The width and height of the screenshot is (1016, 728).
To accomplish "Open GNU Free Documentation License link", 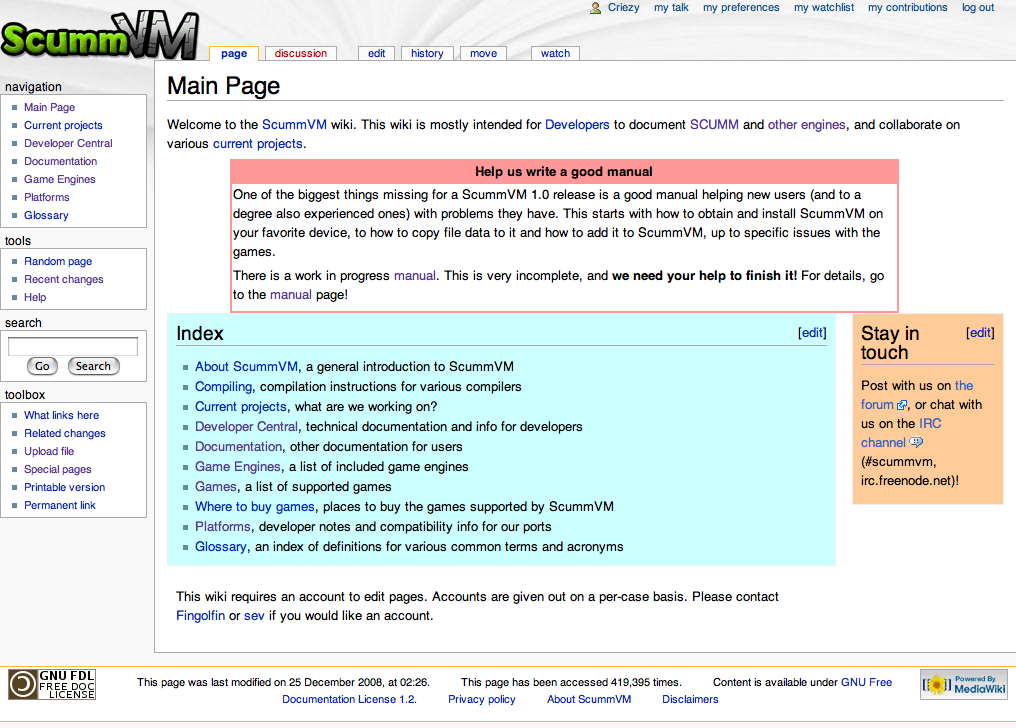I will [x=866, y=683].
